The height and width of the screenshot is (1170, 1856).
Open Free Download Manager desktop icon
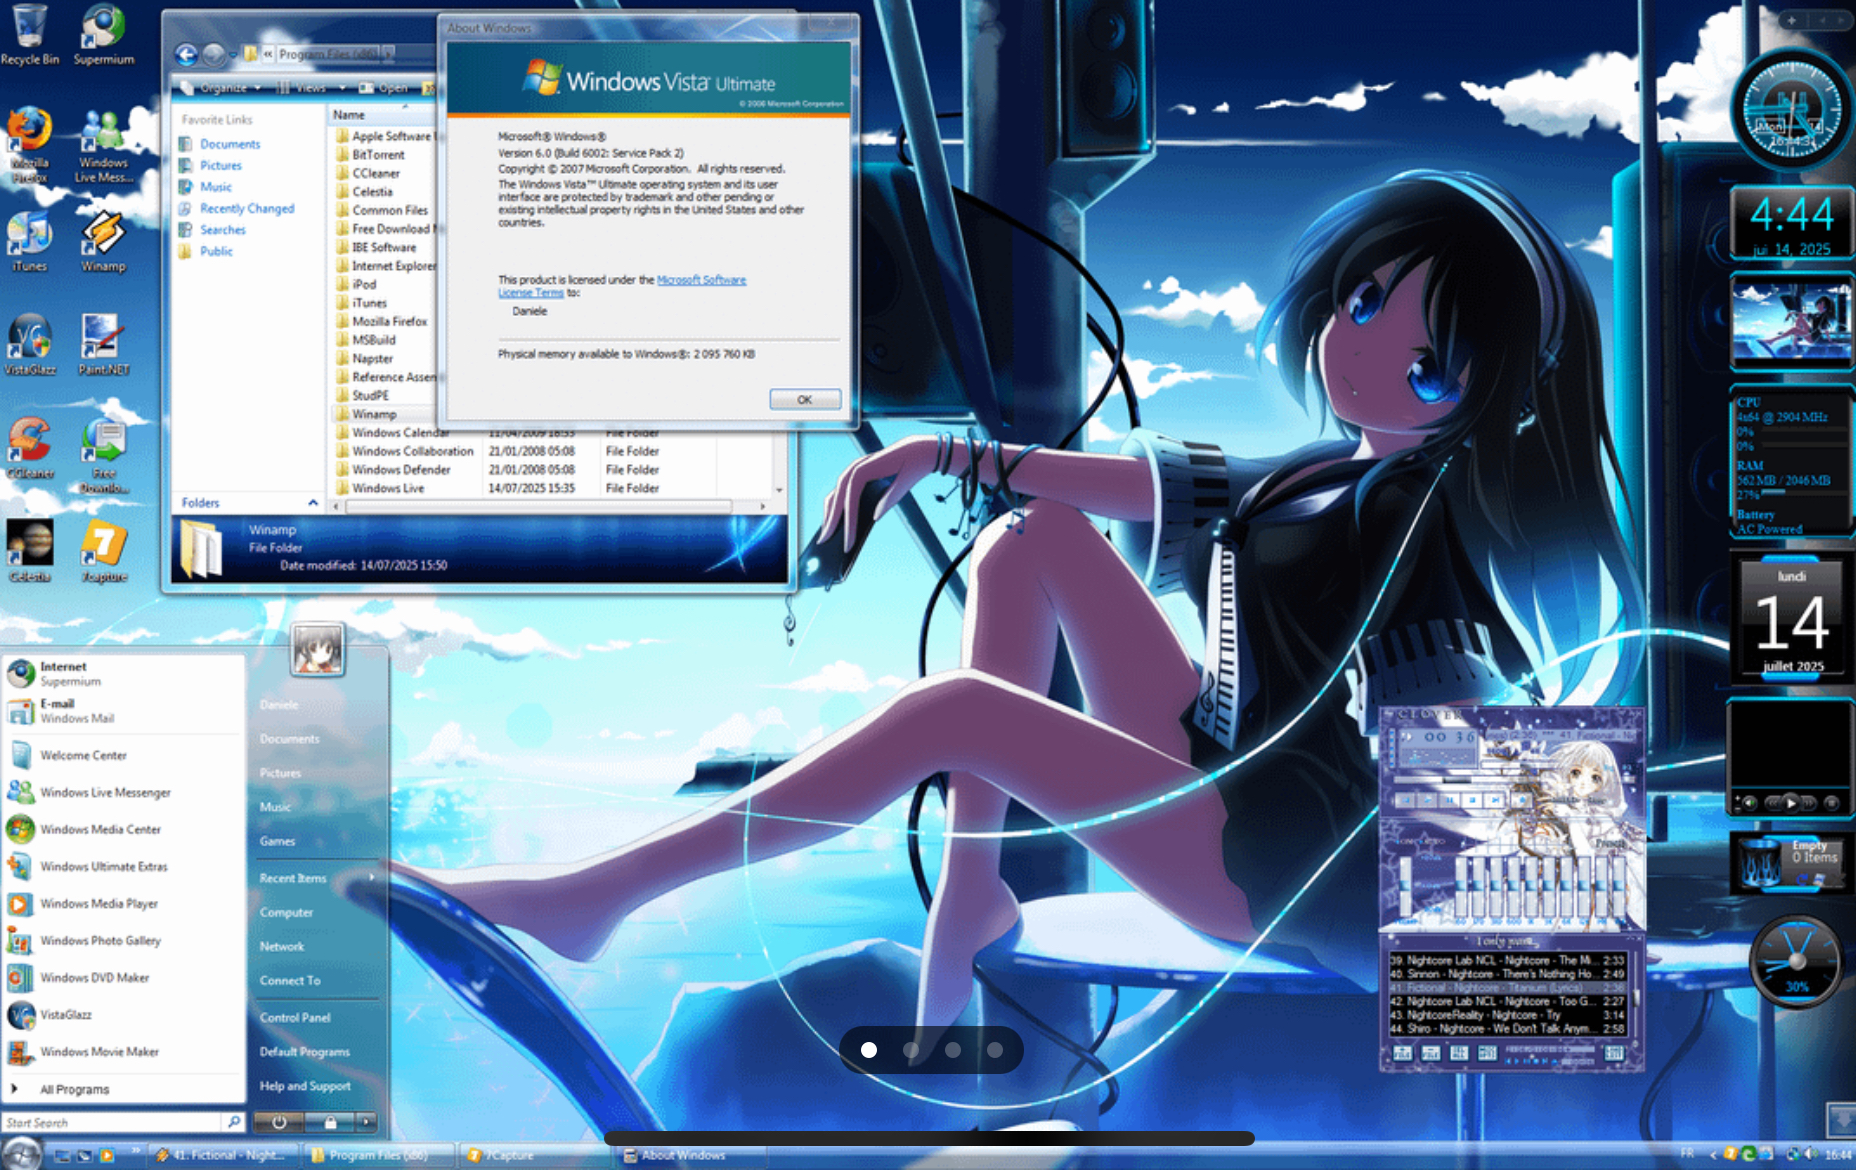tap(103, 455)
